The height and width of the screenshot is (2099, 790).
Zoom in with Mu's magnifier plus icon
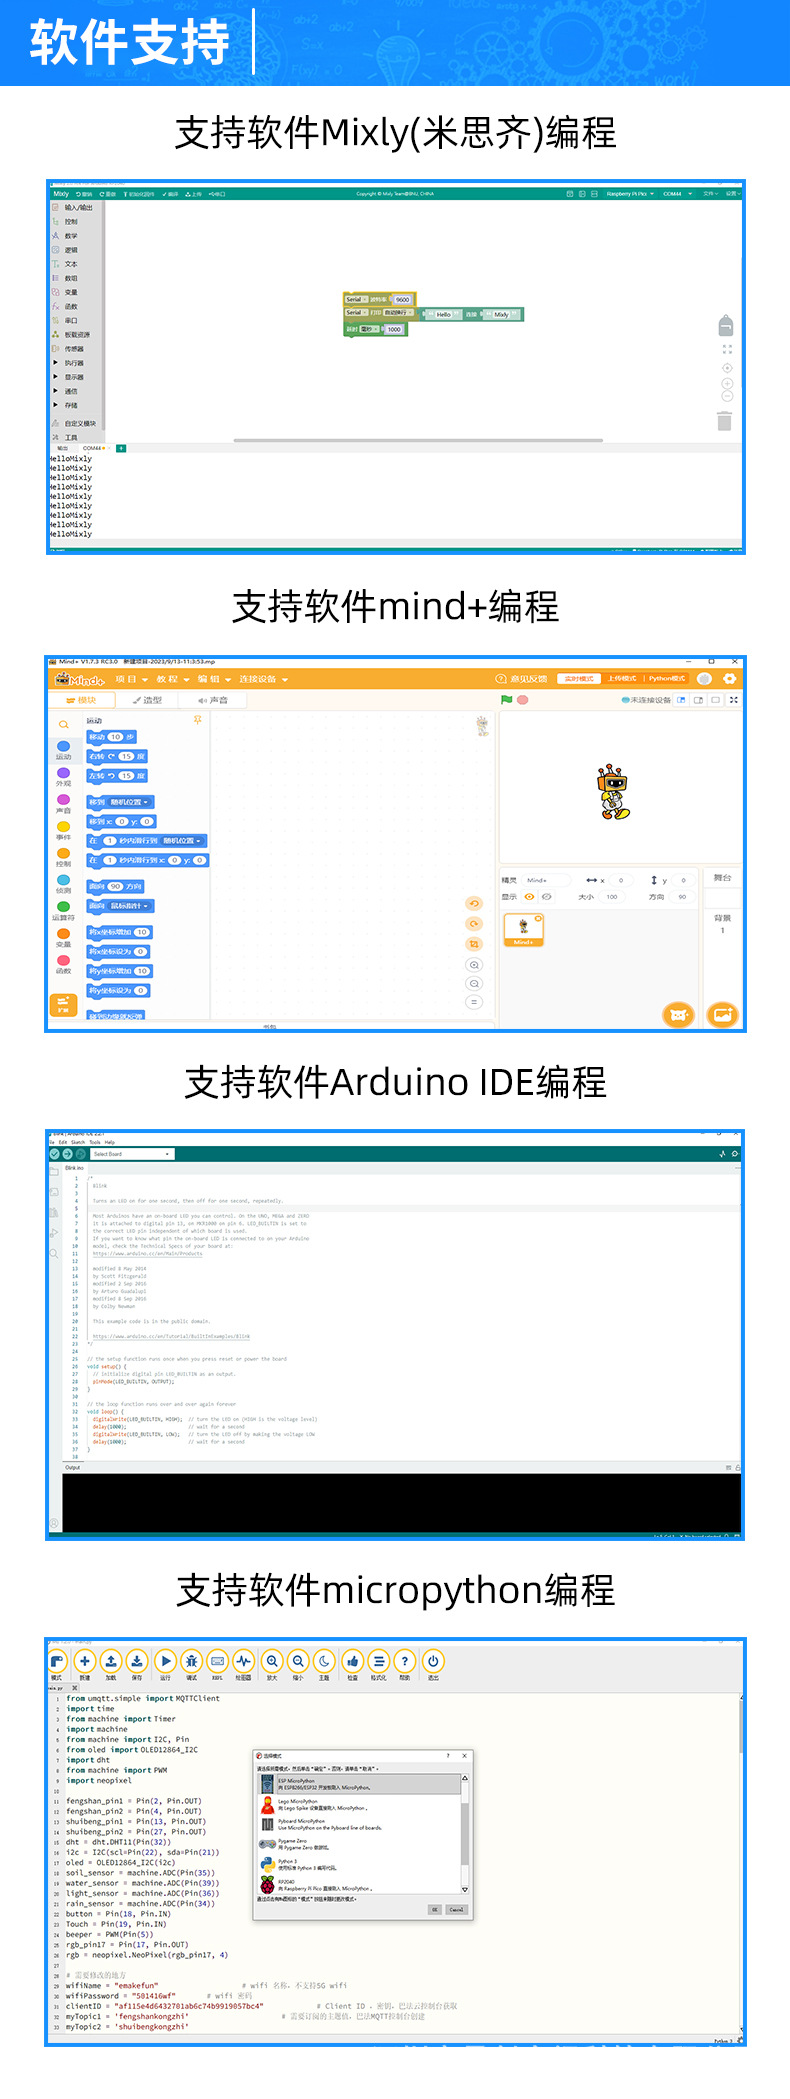[x=272, y=1661]
